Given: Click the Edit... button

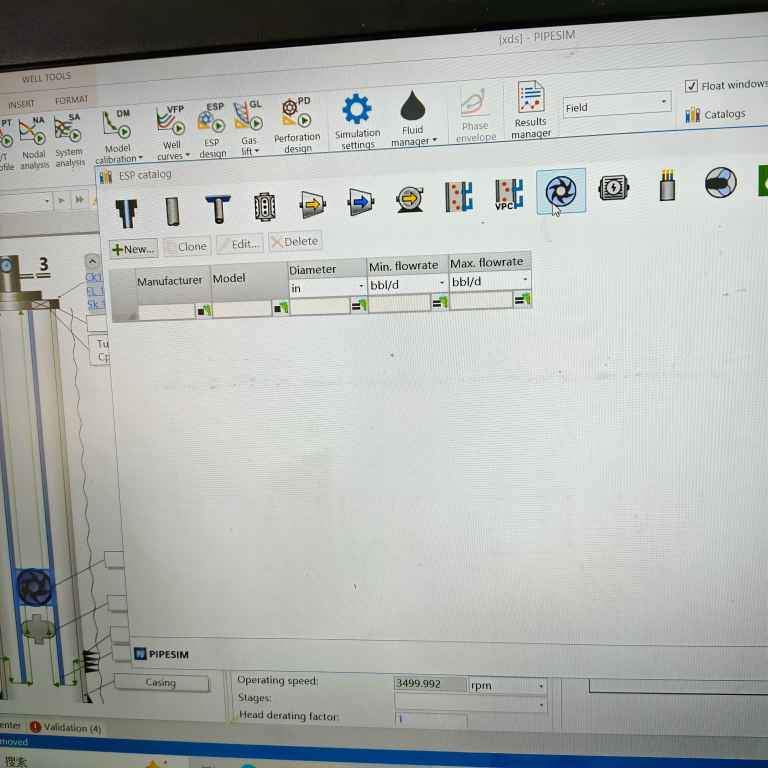Looking at the screenshot, I should (240, 244).
